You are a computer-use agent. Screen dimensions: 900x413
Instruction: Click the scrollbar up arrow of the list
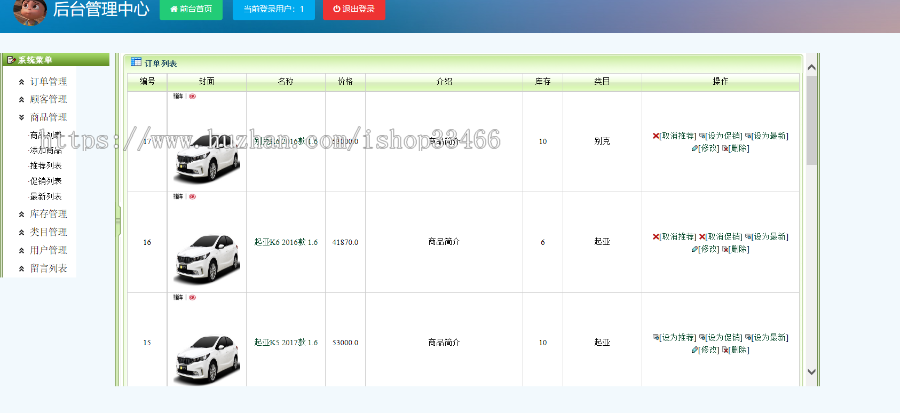pyautogui.click(x=811, y=67)
